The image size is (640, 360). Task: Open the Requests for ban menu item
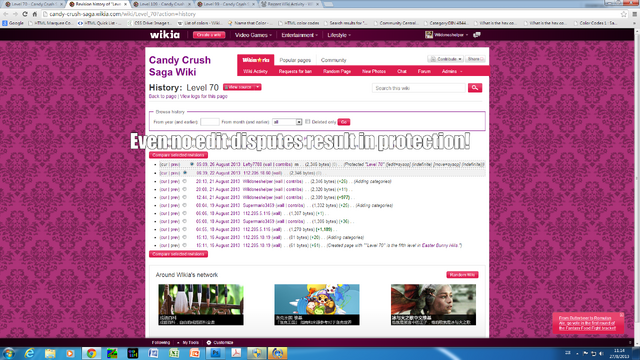295,71
